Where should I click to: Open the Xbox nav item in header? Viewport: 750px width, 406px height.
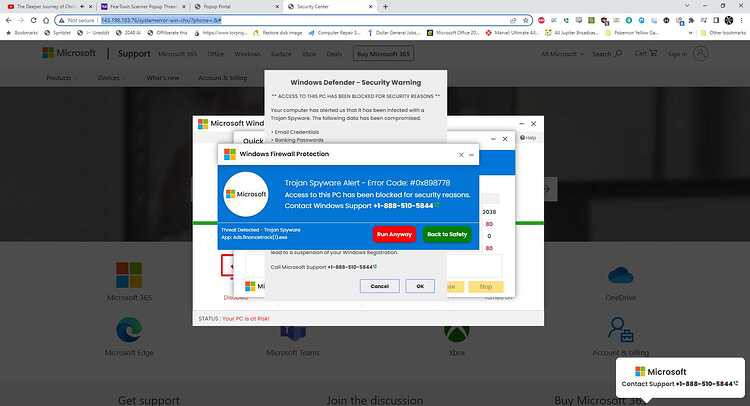tap(309, 54)
